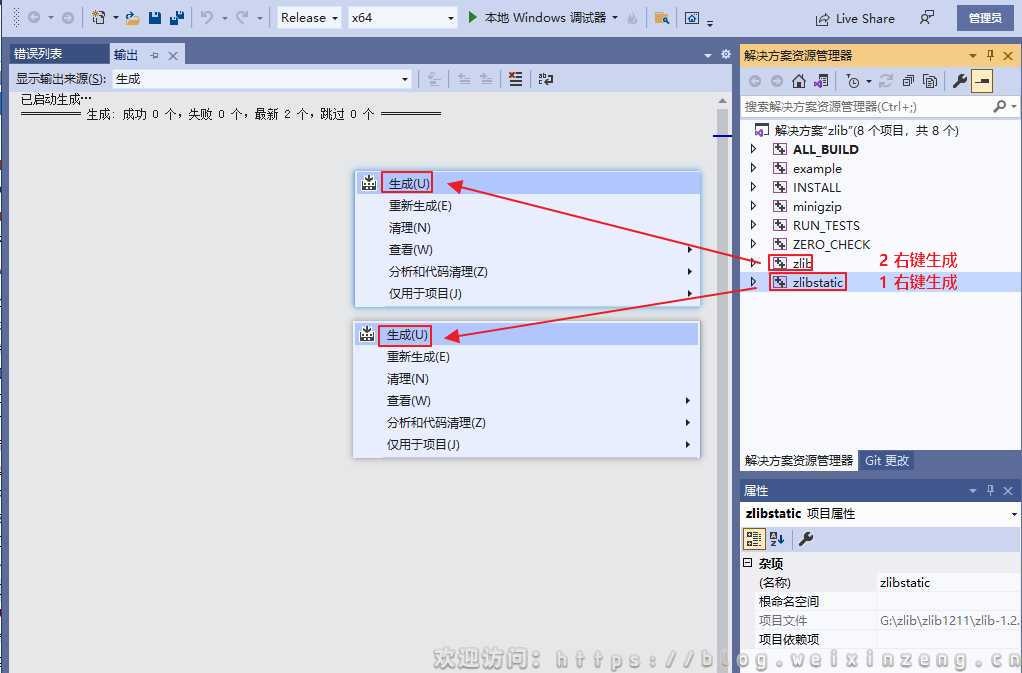Open output window settings gear icon

click(x=725, y=55)
